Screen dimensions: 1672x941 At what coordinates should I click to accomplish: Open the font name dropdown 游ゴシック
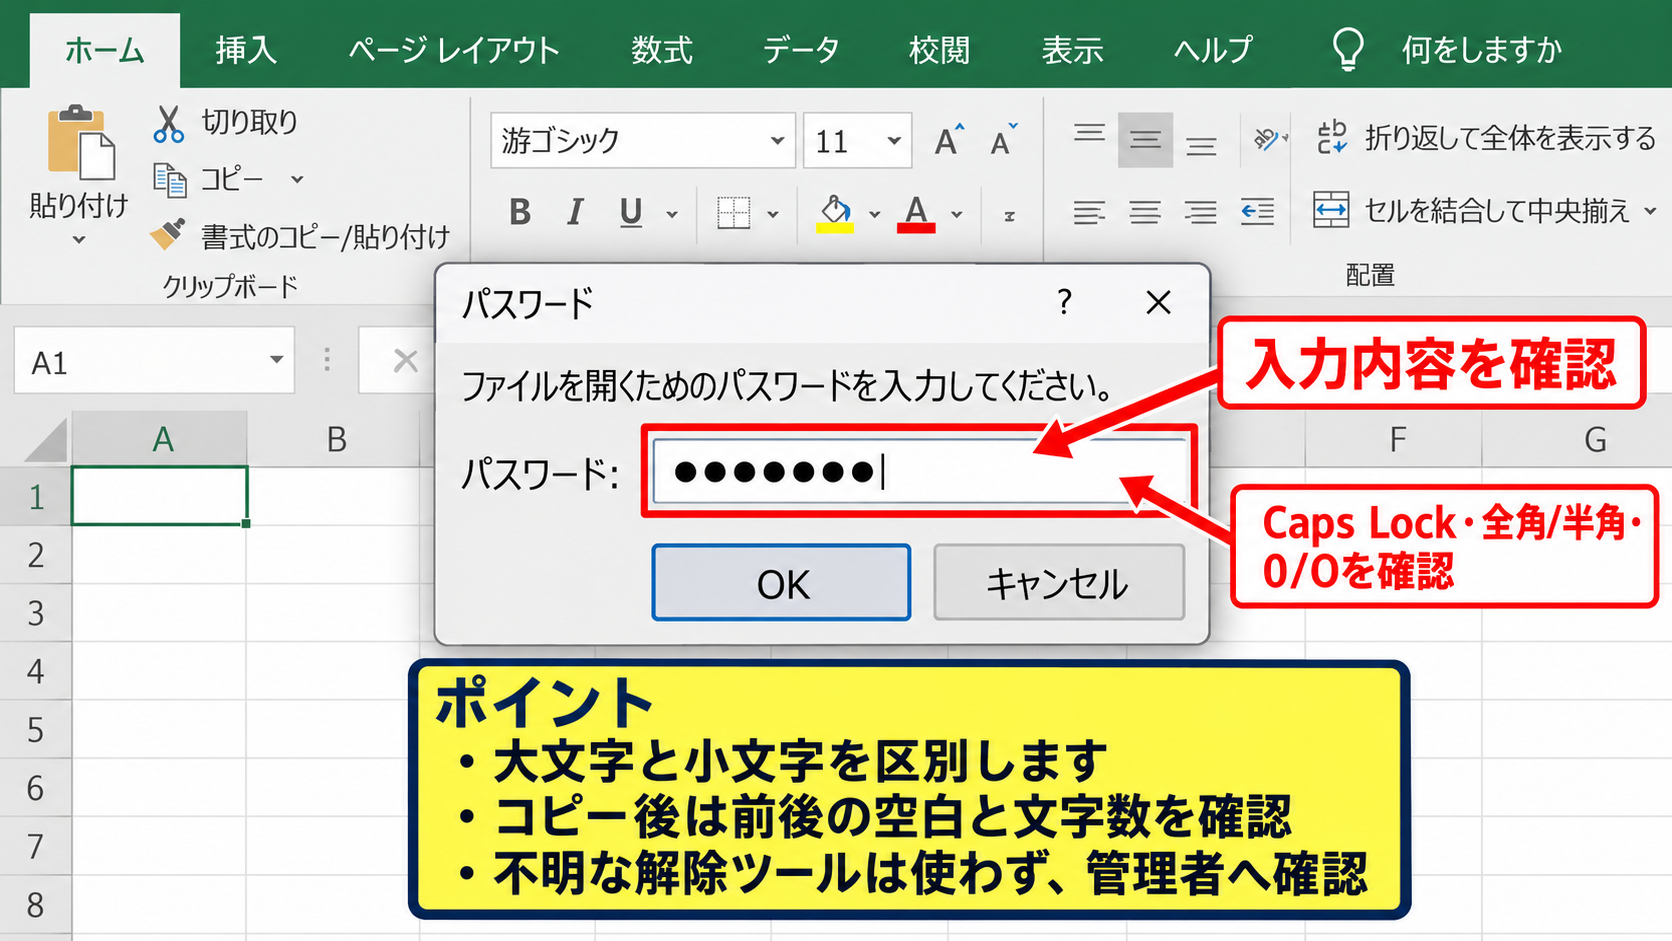777,141
